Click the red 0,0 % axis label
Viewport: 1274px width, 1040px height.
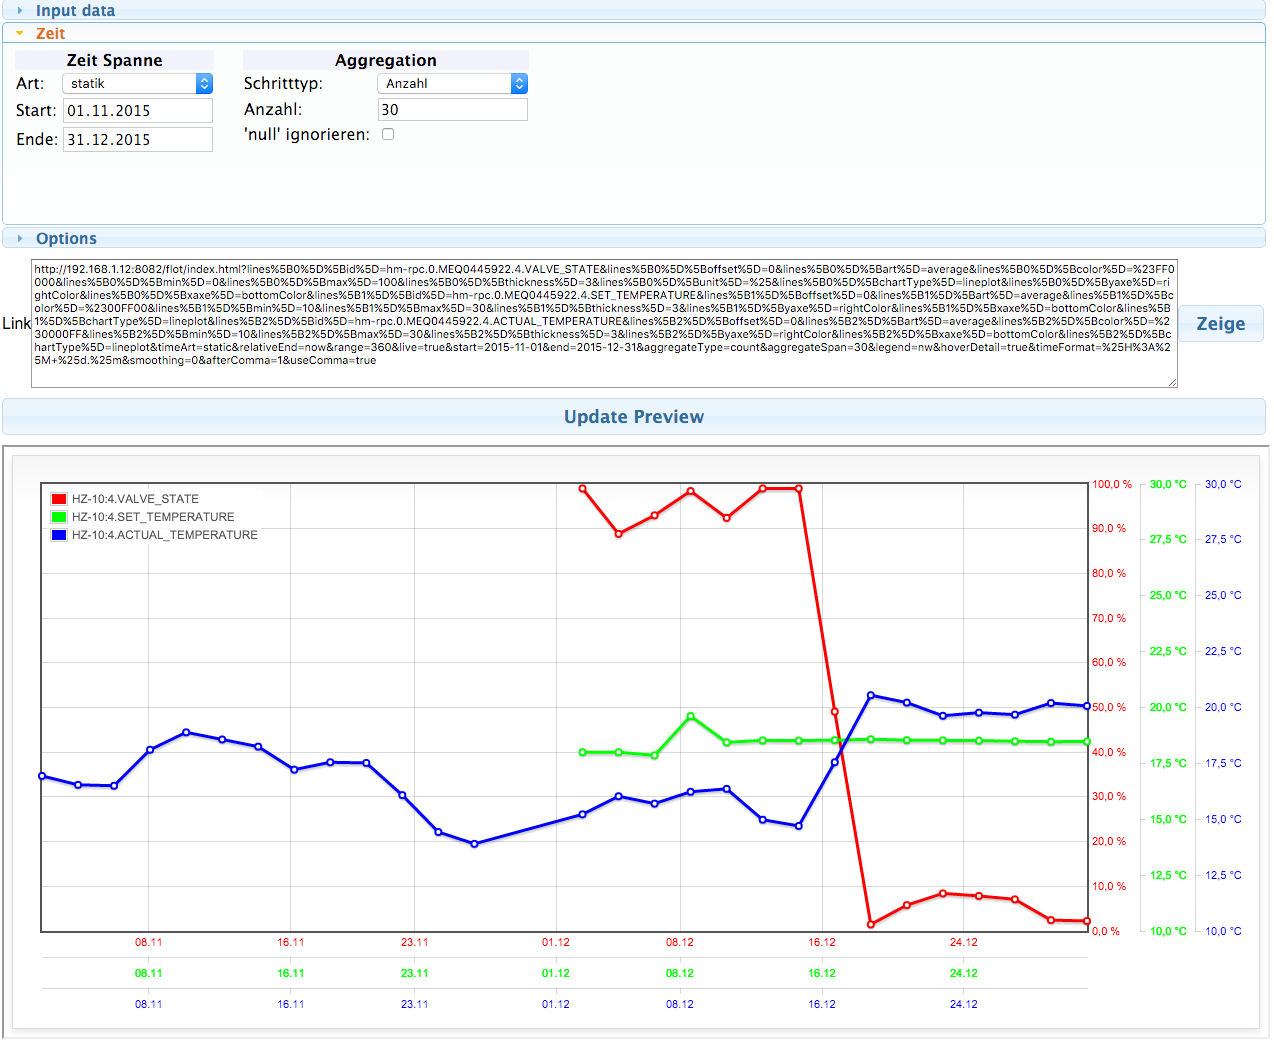(1106, 931)
